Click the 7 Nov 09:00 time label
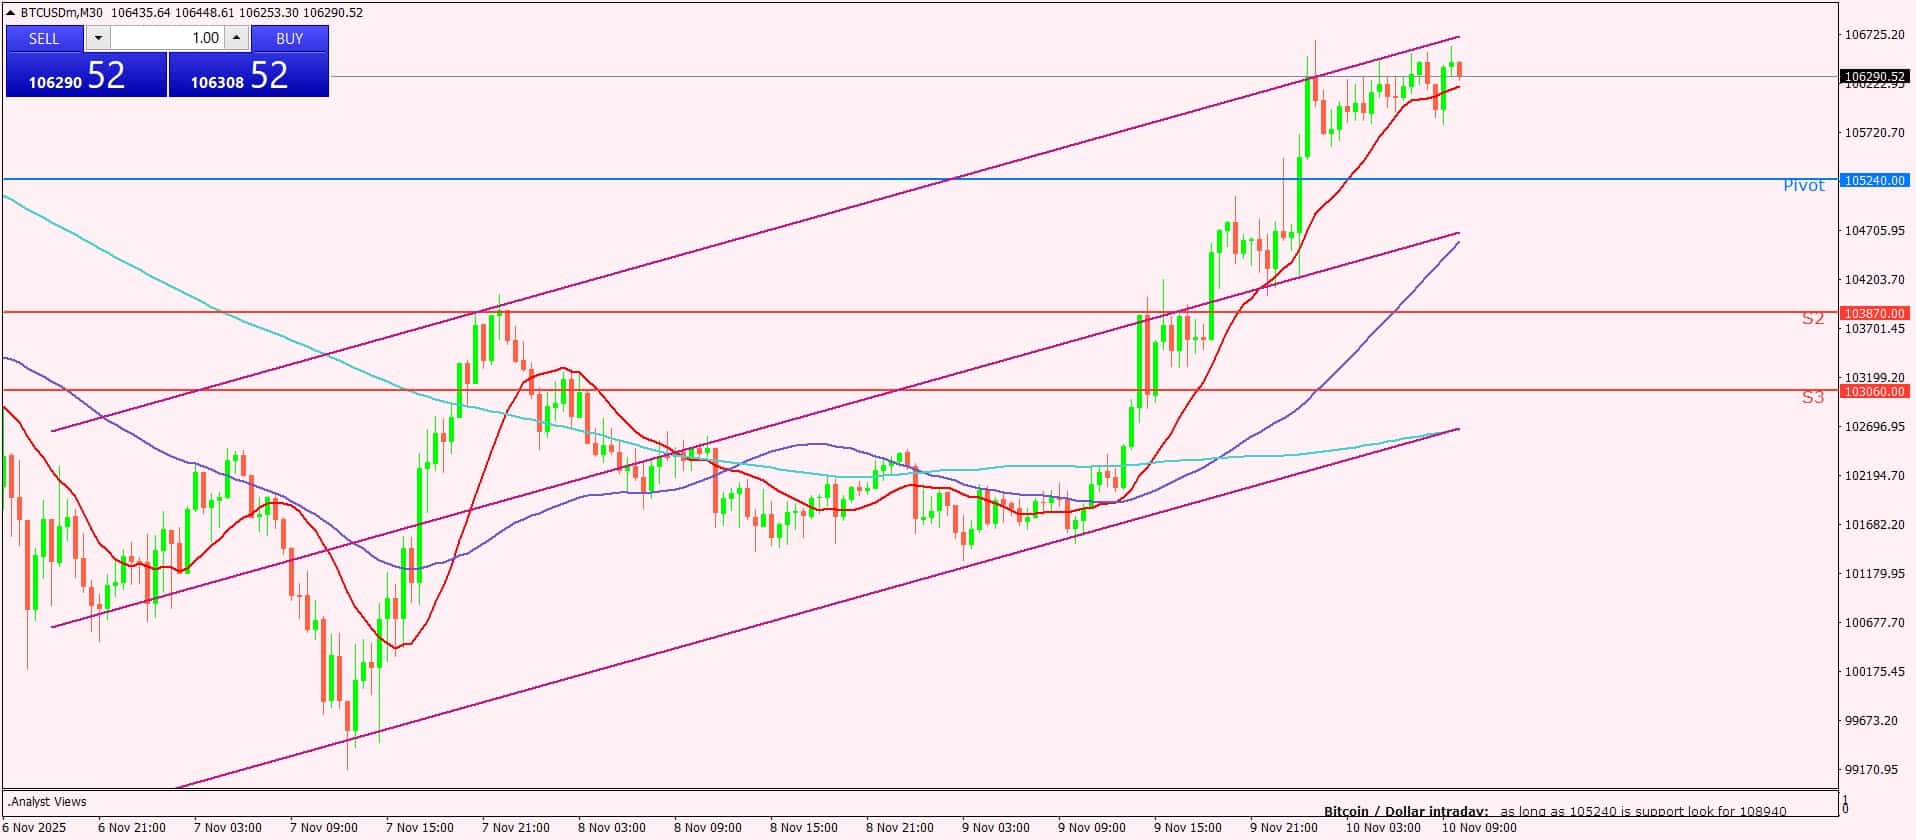The image size is (1916, 840). click(x=324, y=828)
